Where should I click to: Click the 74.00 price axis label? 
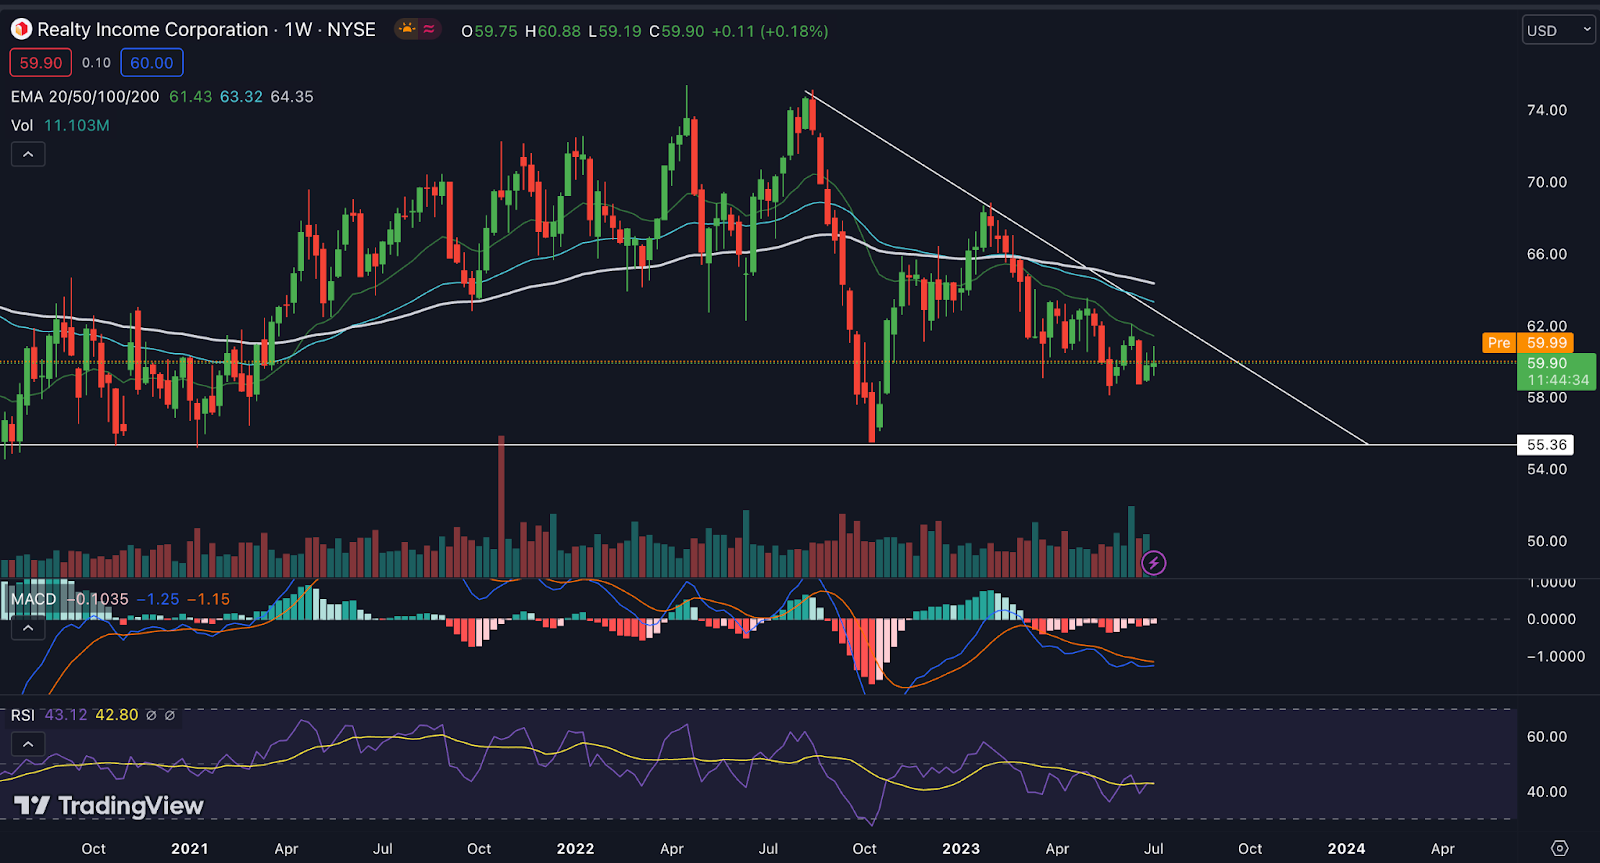[1546, 110]
